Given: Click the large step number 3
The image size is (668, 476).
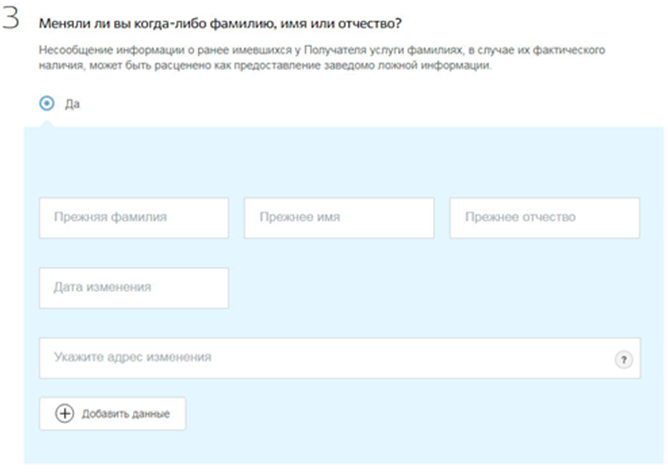Looking at the screenshot, I should click(x=11, y=18).
